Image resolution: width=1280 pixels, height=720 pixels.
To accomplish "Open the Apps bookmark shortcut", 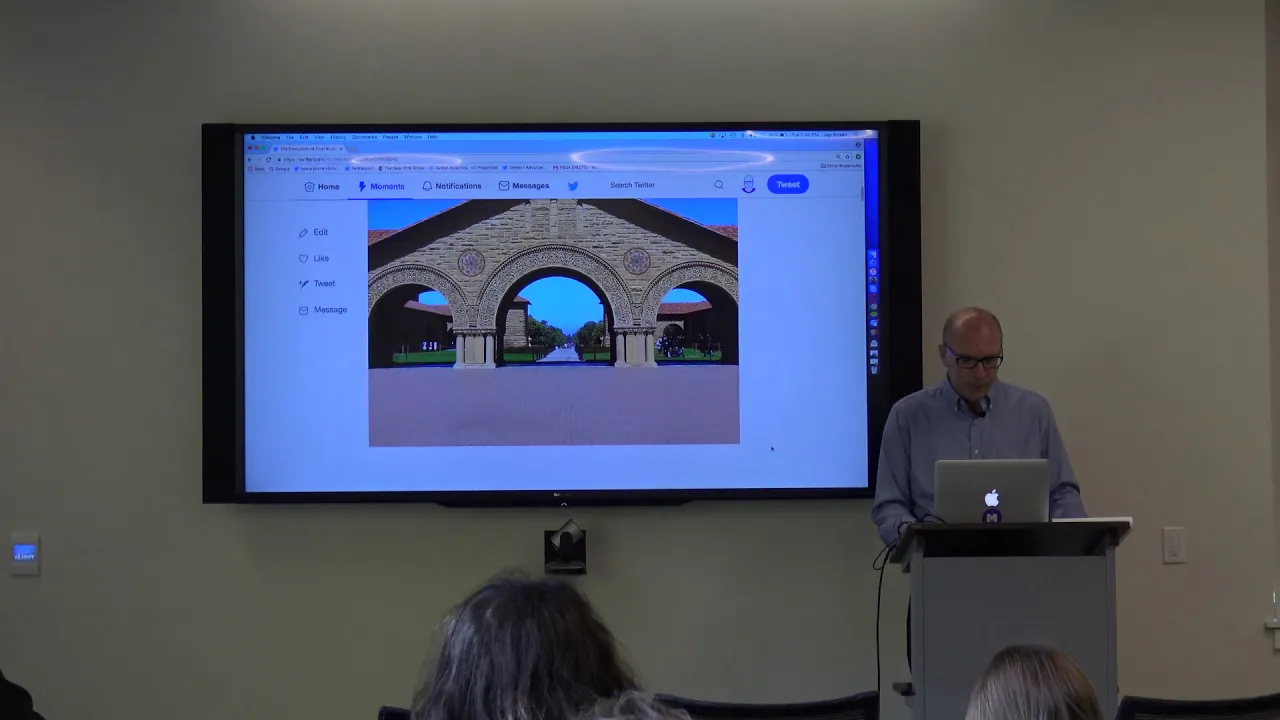I will (x=256, y=168).
